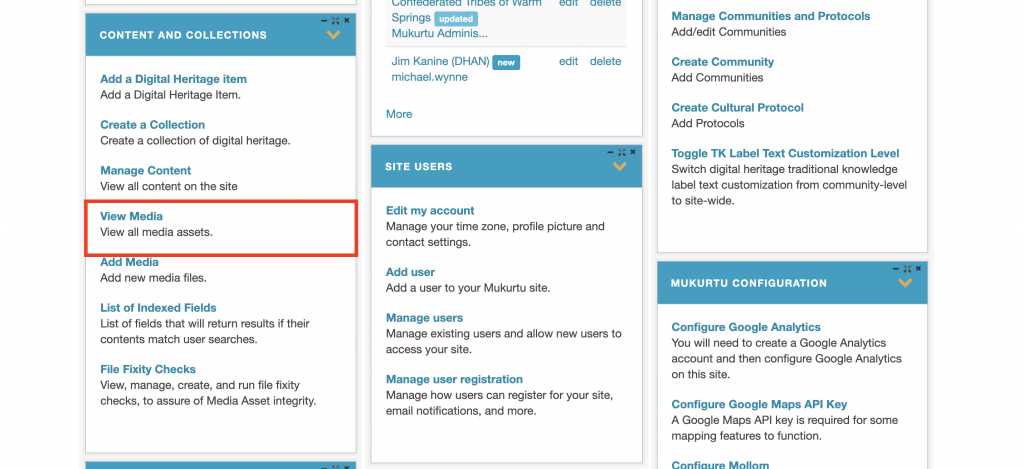Click the Mukurtu Configuration panel header

tap(792, 283)
